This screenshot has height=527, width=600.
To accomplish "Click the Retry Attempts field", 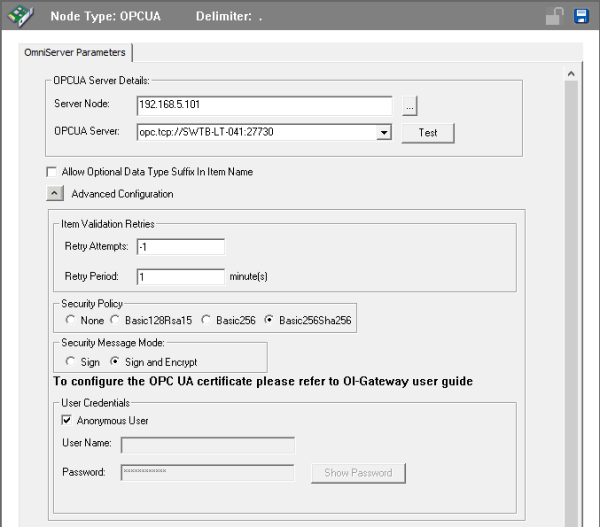I will (x=181, y=247).
